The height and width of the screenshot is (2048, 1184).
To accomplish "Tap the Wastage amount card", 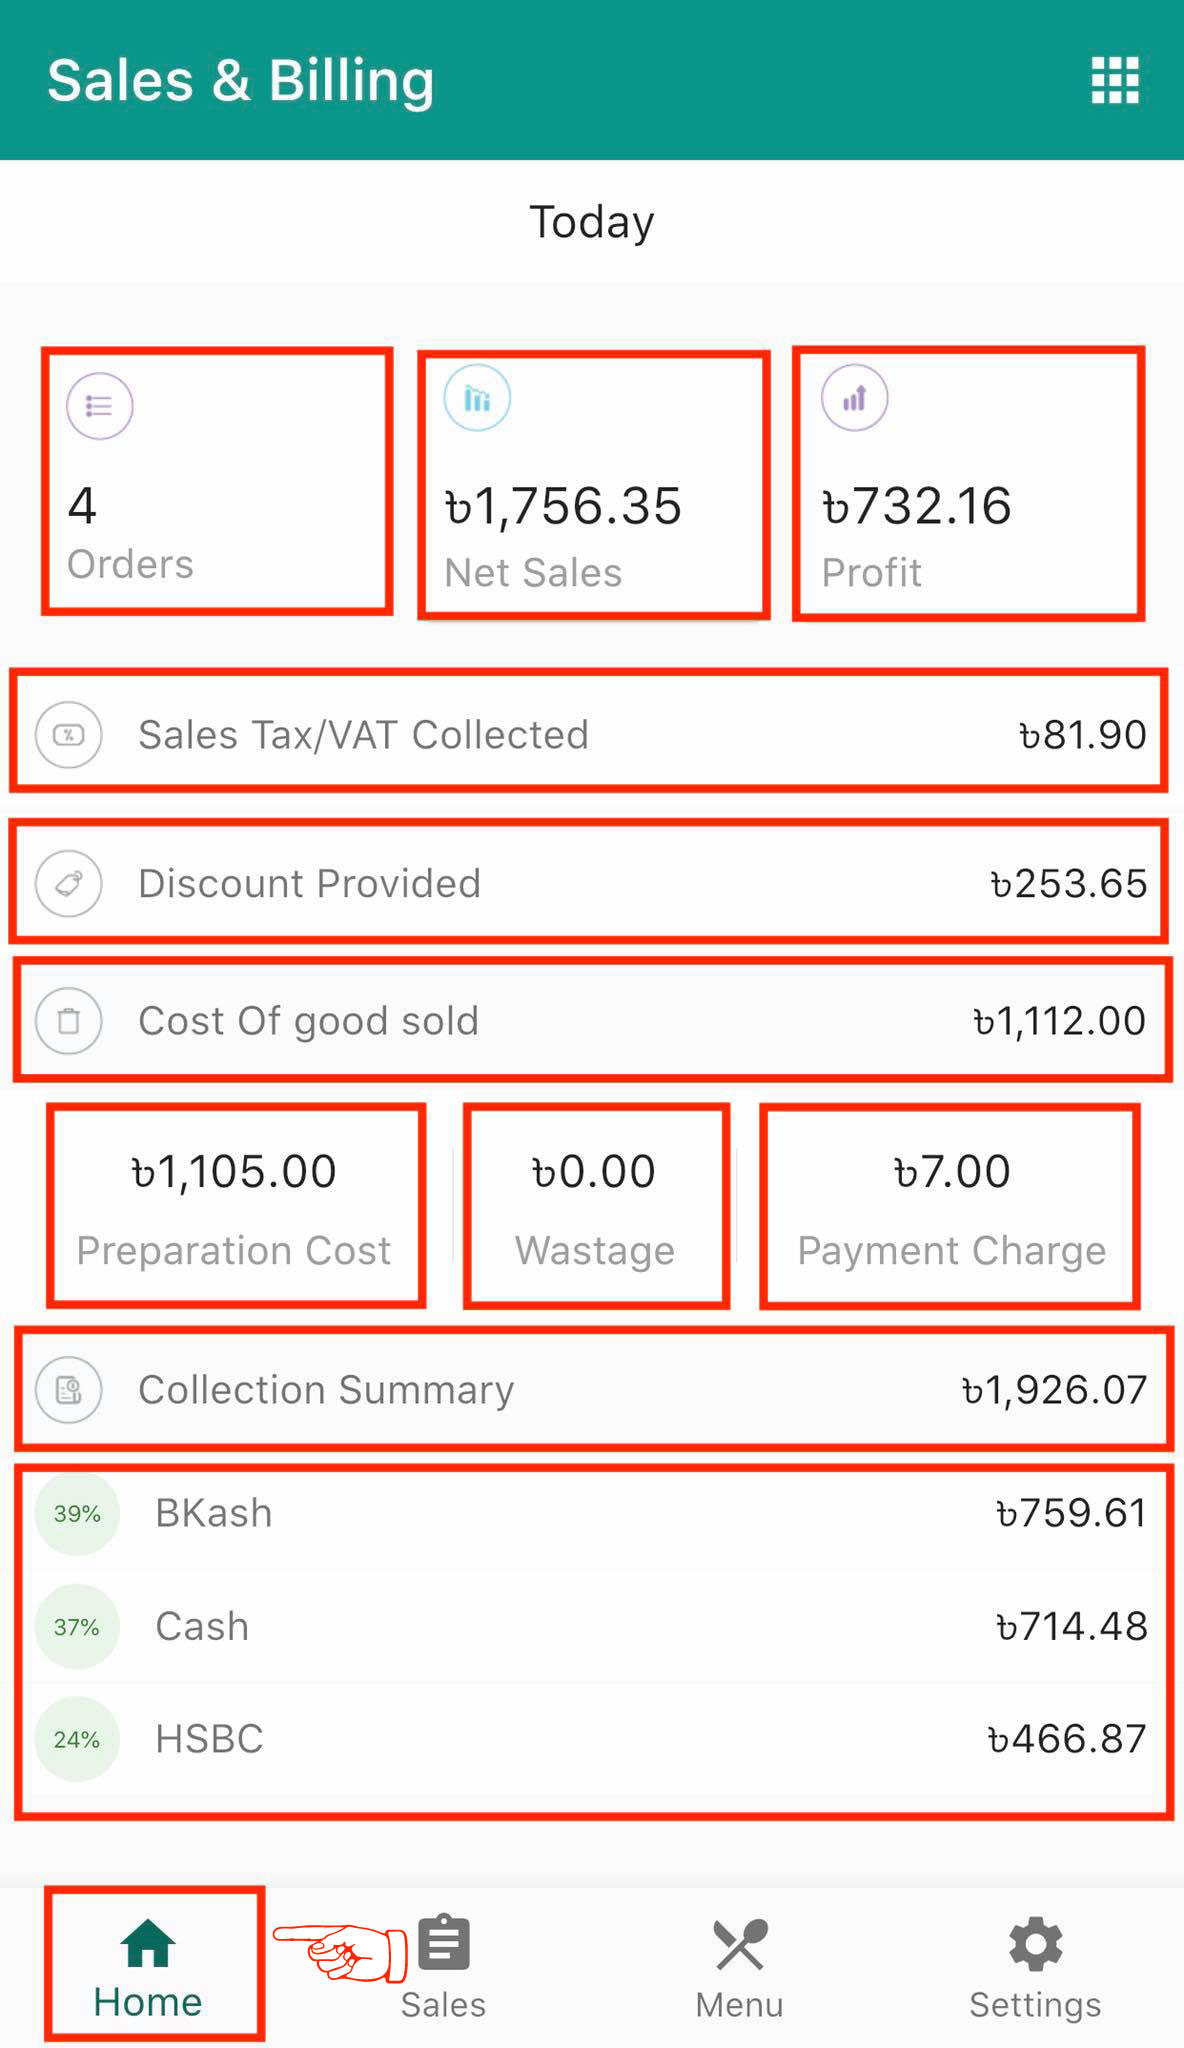I will [595, 1207].
